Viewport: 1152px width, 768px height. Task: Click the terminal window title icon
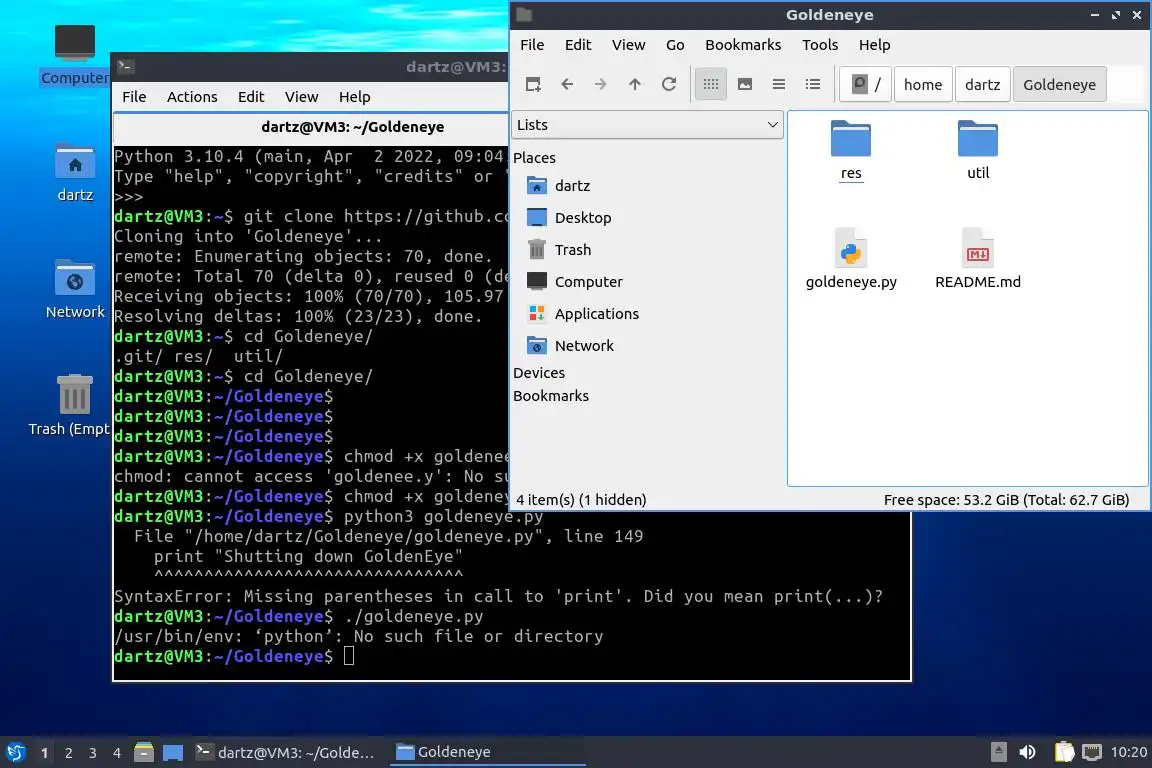125,67
